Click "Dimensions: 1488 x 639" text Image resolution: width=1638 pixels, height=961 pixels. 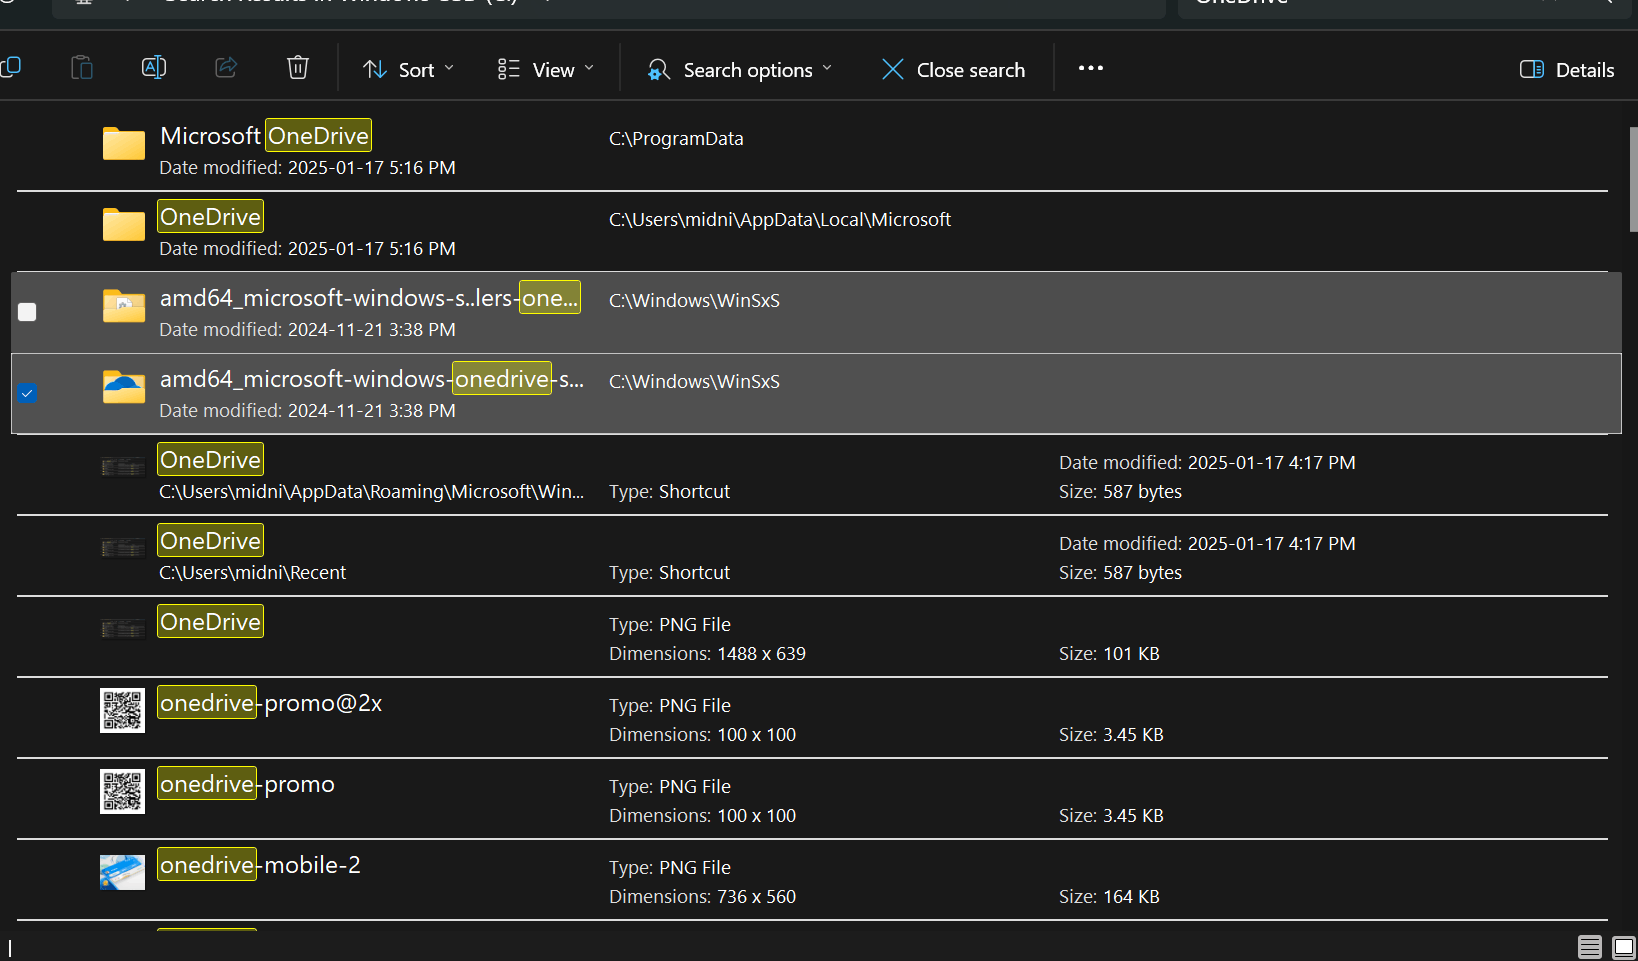pyautogui.click(x=707, y=653)
